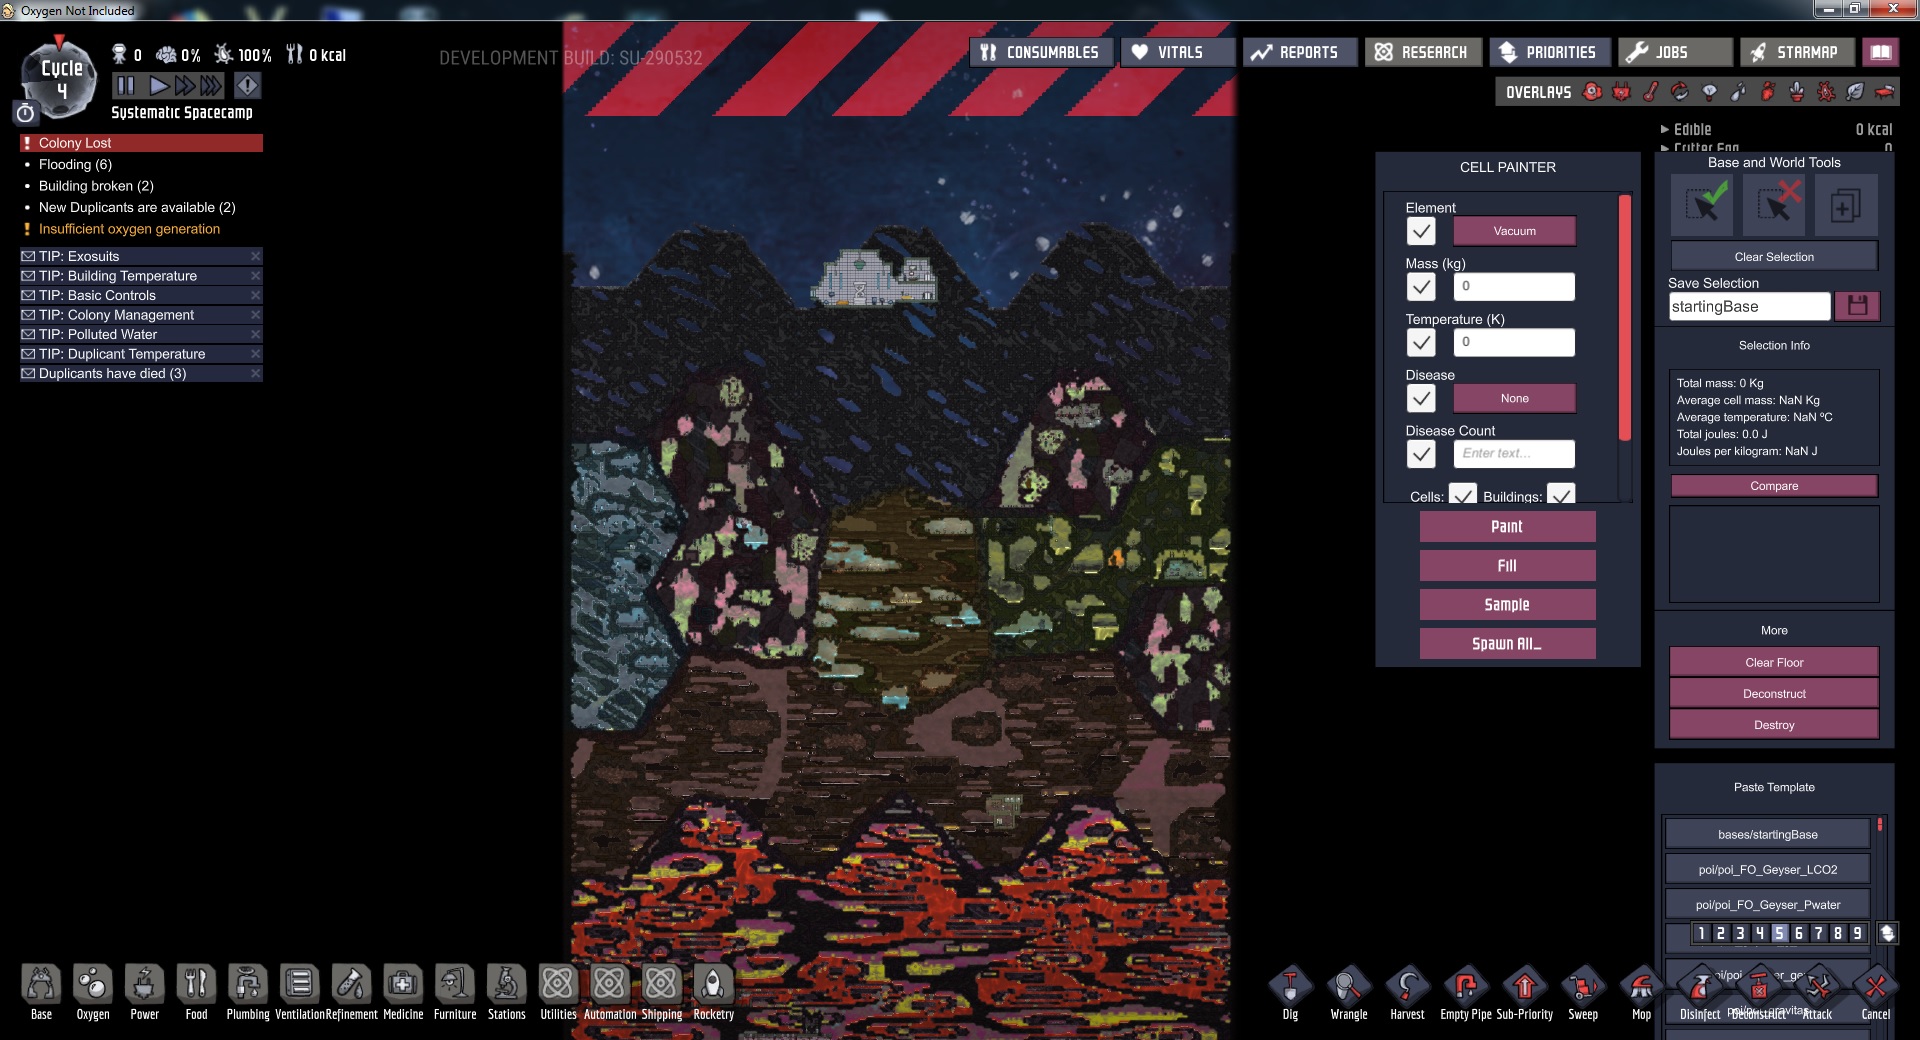Screen dimensions: 1920x1040
Task: Open the Research menu
Action: 1422,52
